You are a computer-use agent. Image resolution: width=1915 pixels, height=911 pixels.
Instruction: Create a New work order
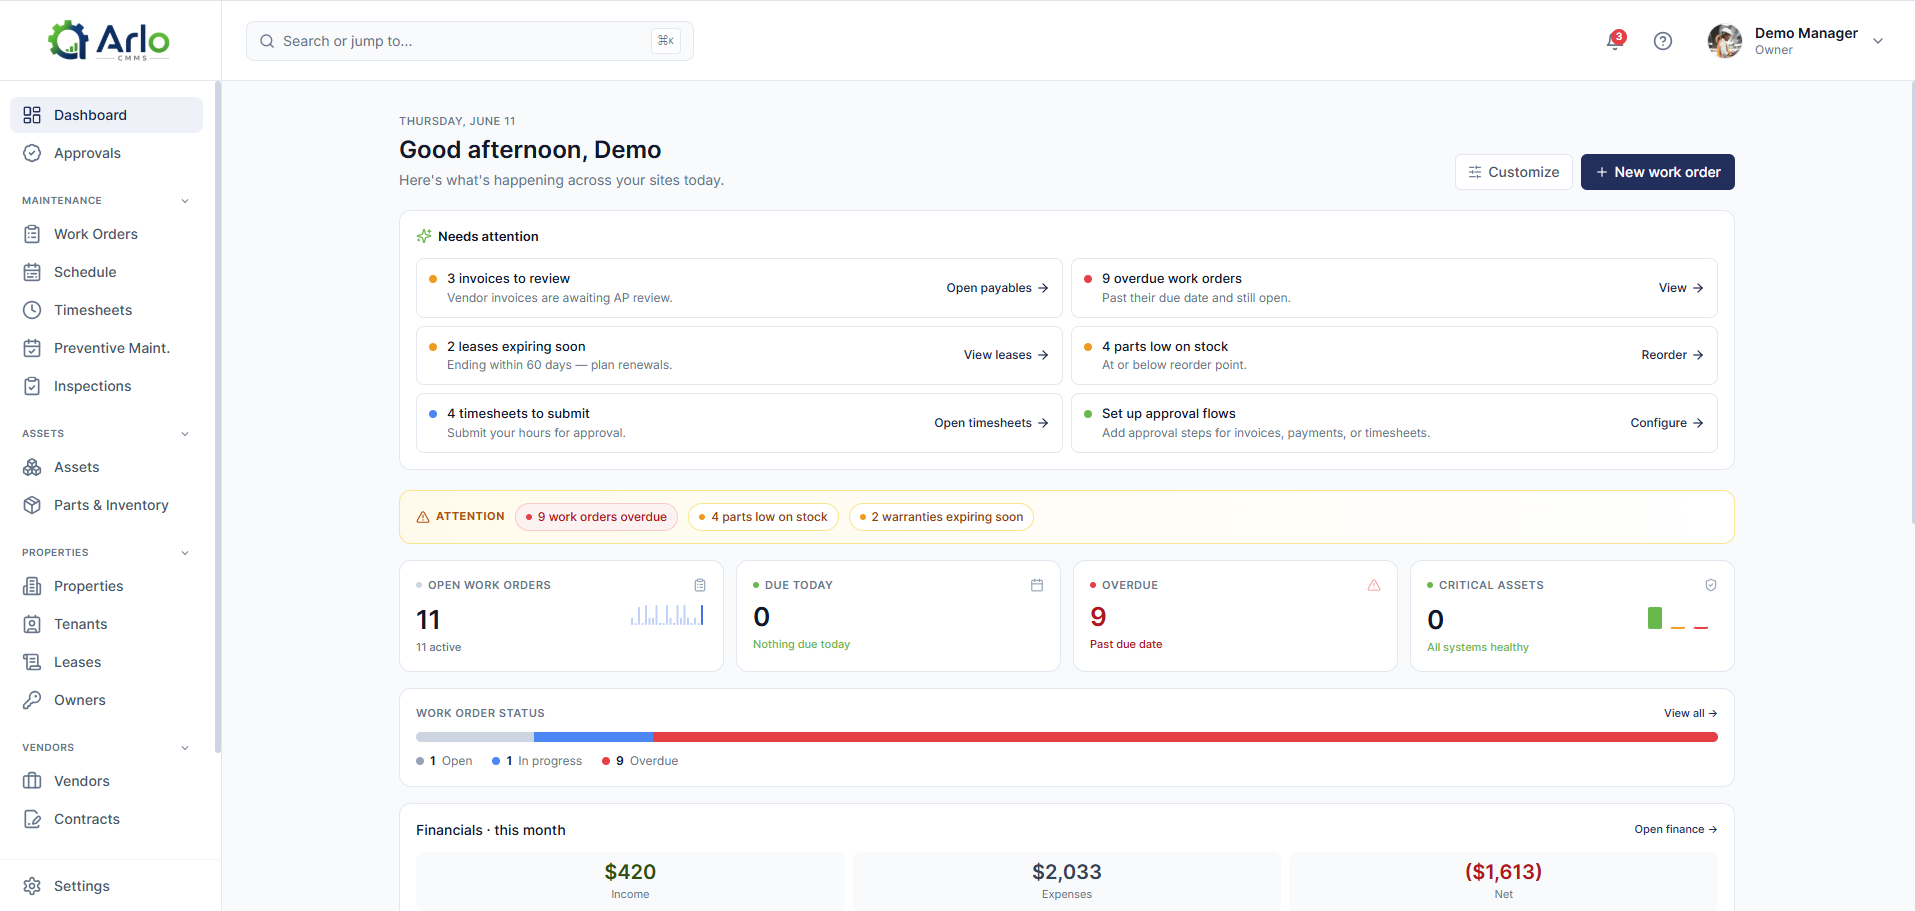click(1657, 172)
